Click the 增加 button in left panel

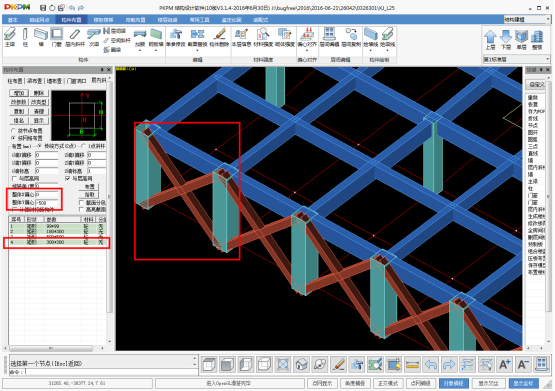coord(19,93)
